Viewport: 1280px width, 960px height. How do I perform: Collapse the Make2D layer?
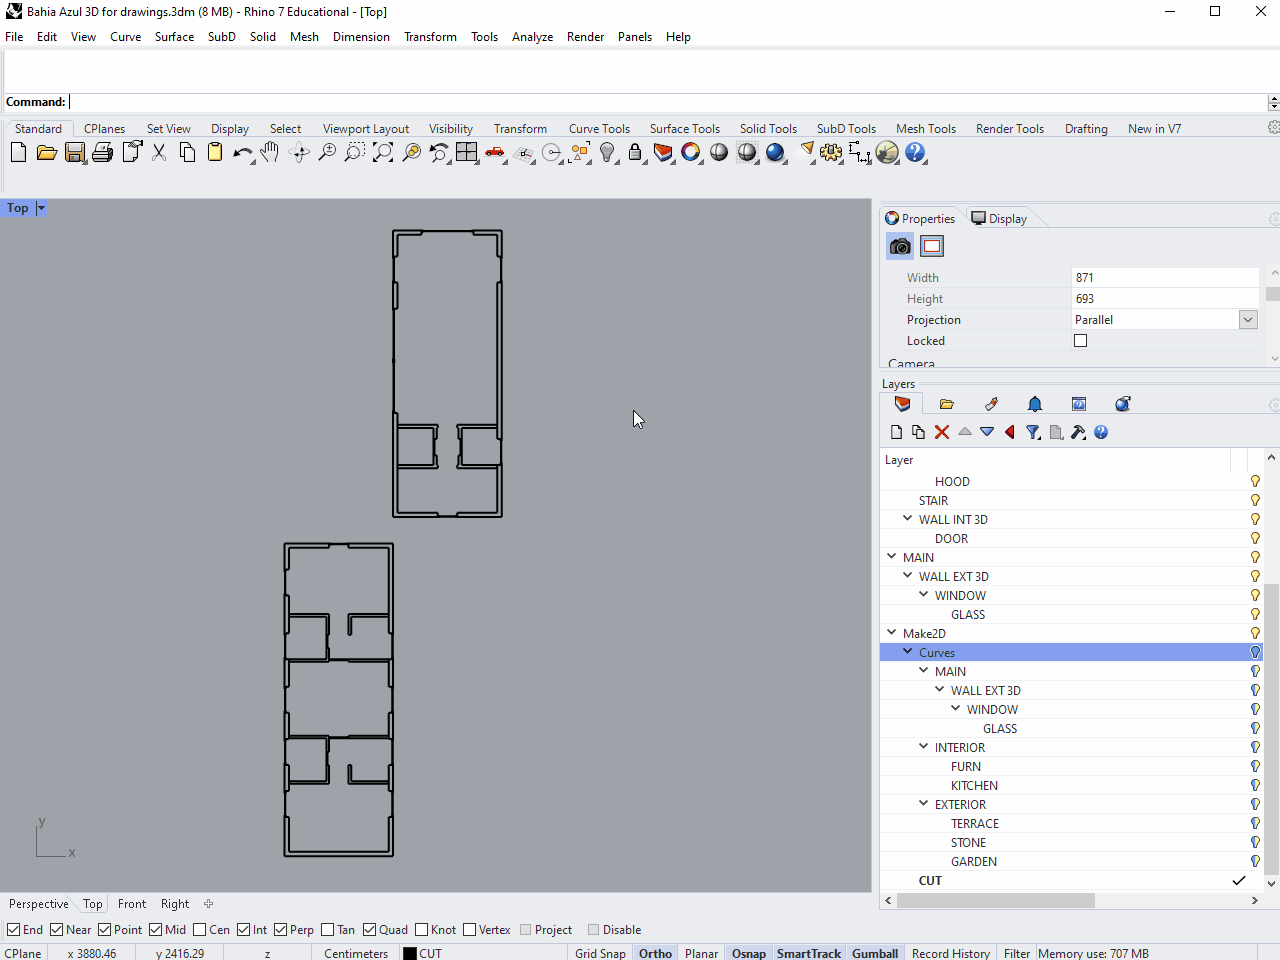(x=892, y=633)
